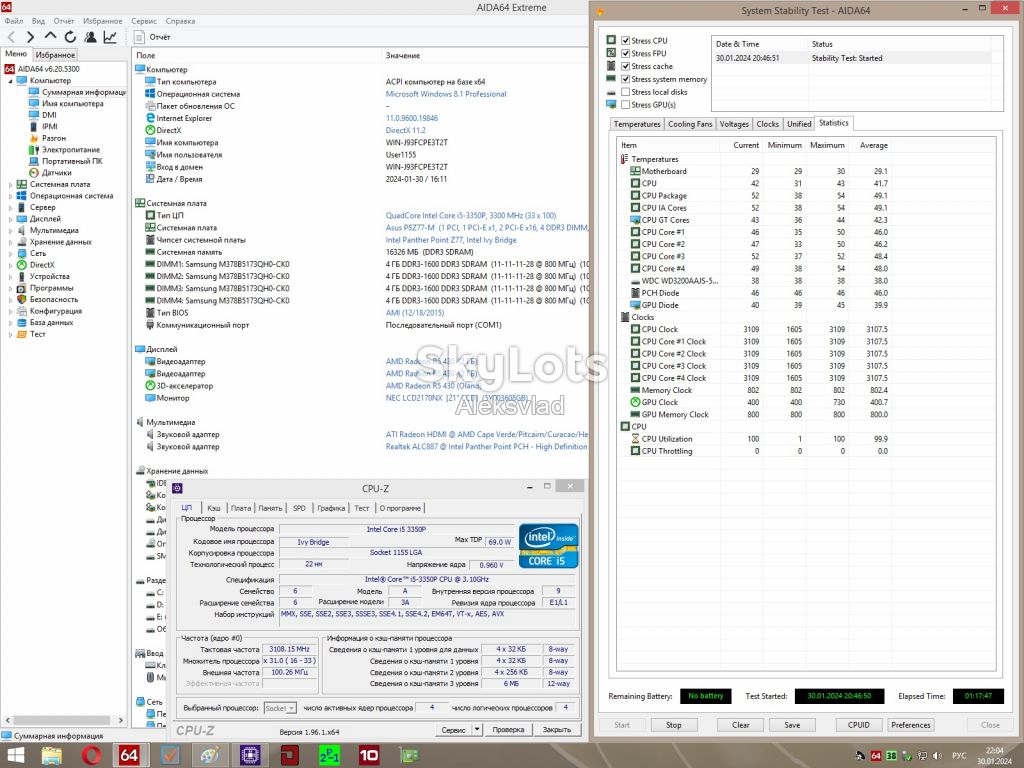Click the Отчёт report toolbar button
1024x768 pixels.
point(152,37)
